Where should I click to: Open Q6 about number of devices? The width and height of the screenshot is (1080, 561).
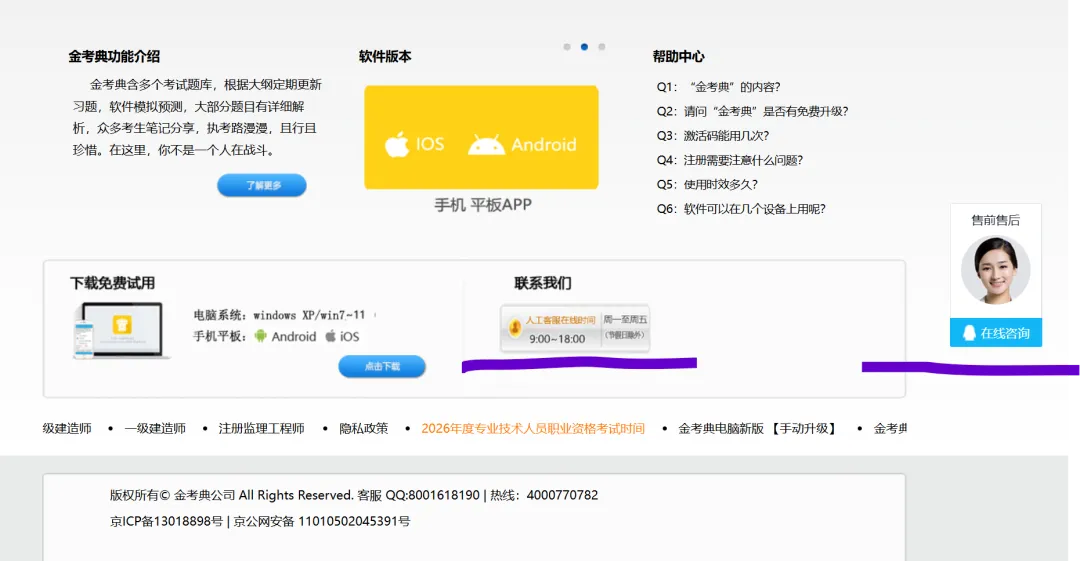click(x=740, y=209)
